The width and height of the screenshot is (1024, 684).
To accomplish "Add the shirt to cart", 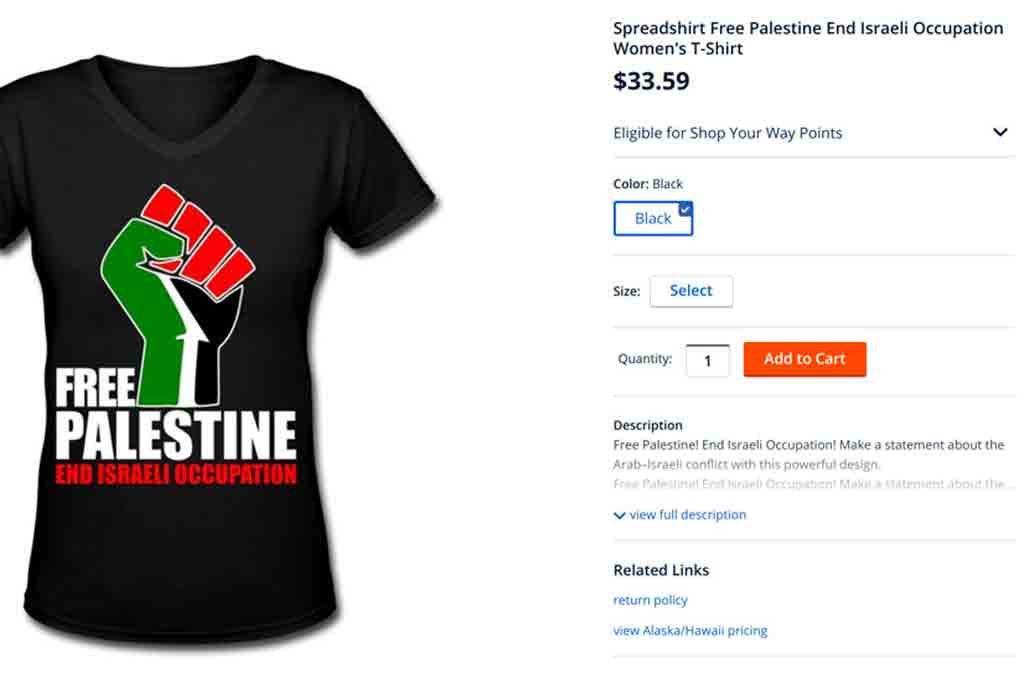I will [805, 359].
